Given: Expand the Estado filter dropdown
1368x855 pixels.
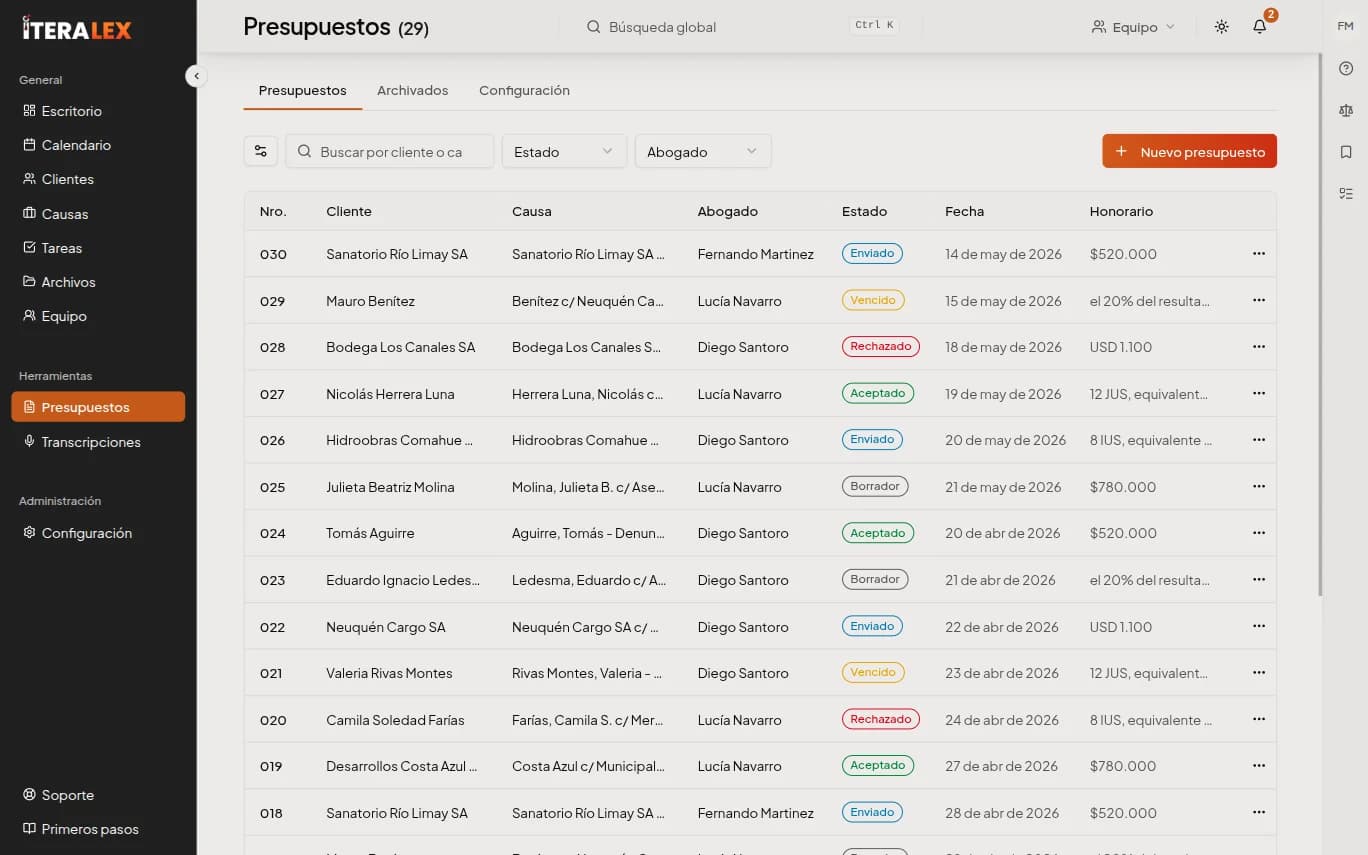Looking at the screenshot, I should click(x=564, y=151).
